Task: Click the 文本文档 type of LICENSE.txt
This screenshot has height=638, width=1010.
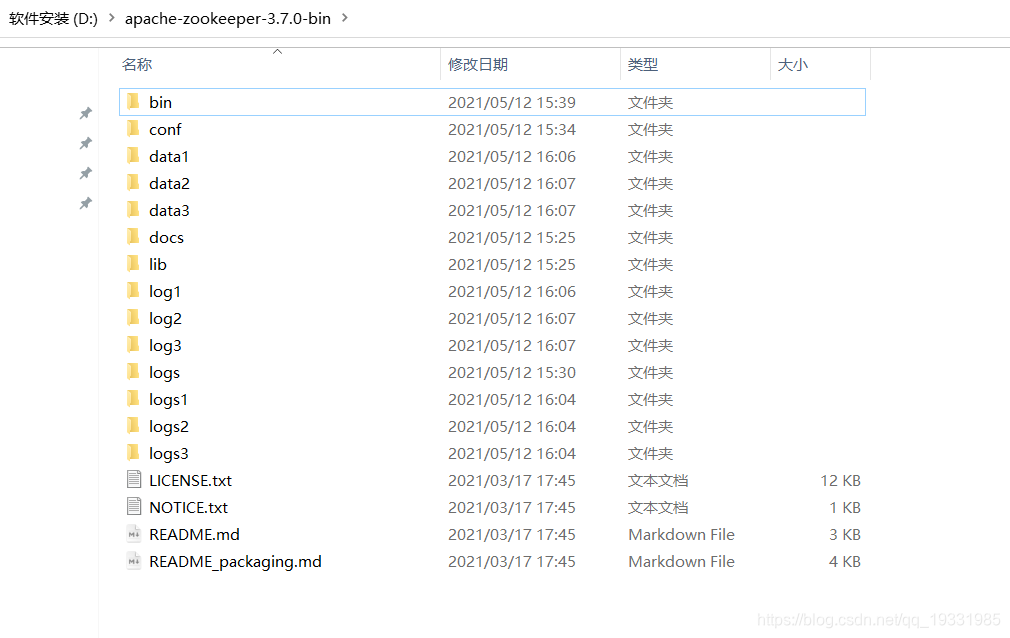Action: tap(658, 481)
